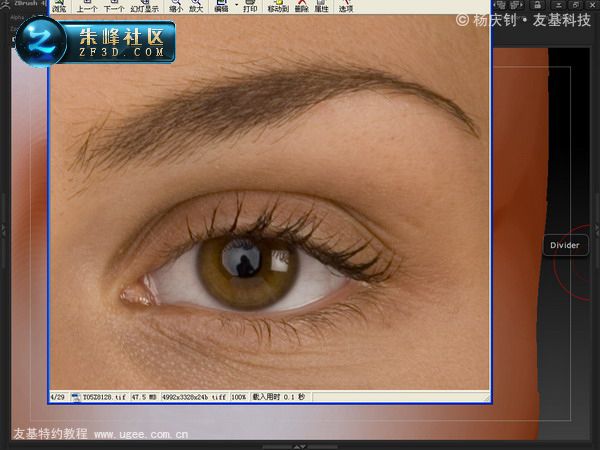Click the ZBrush bottom shelf divider arrows

pos(299,447)
